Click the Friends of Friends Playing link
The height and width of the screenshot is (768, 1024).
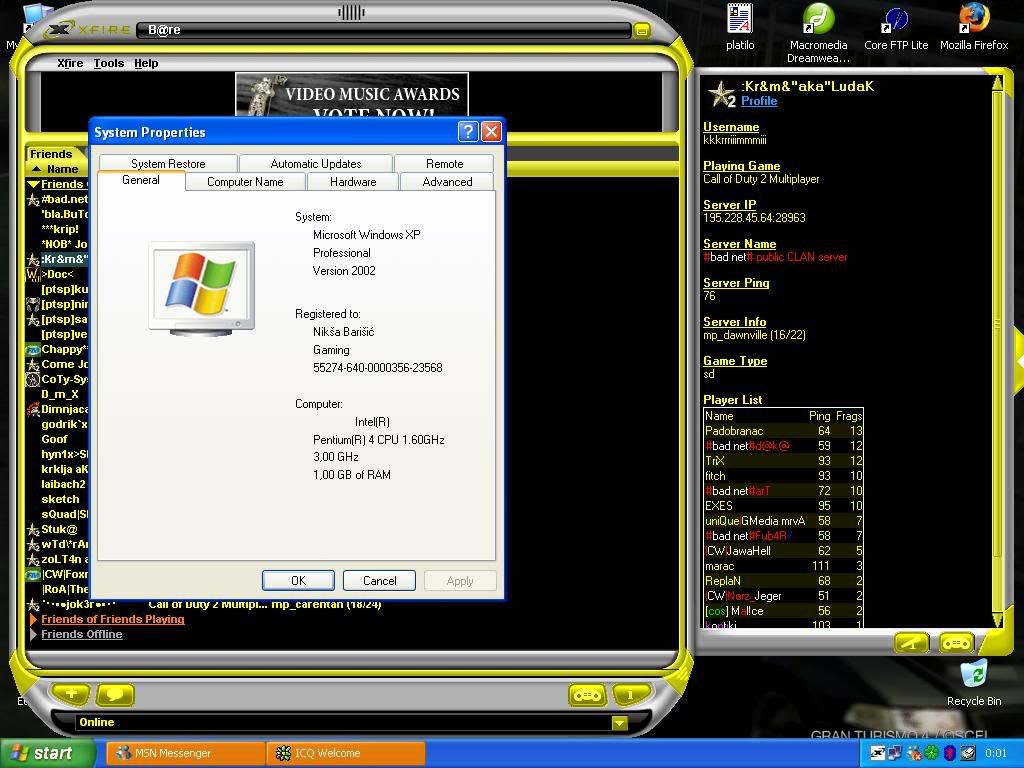click(x=112, y=619)
